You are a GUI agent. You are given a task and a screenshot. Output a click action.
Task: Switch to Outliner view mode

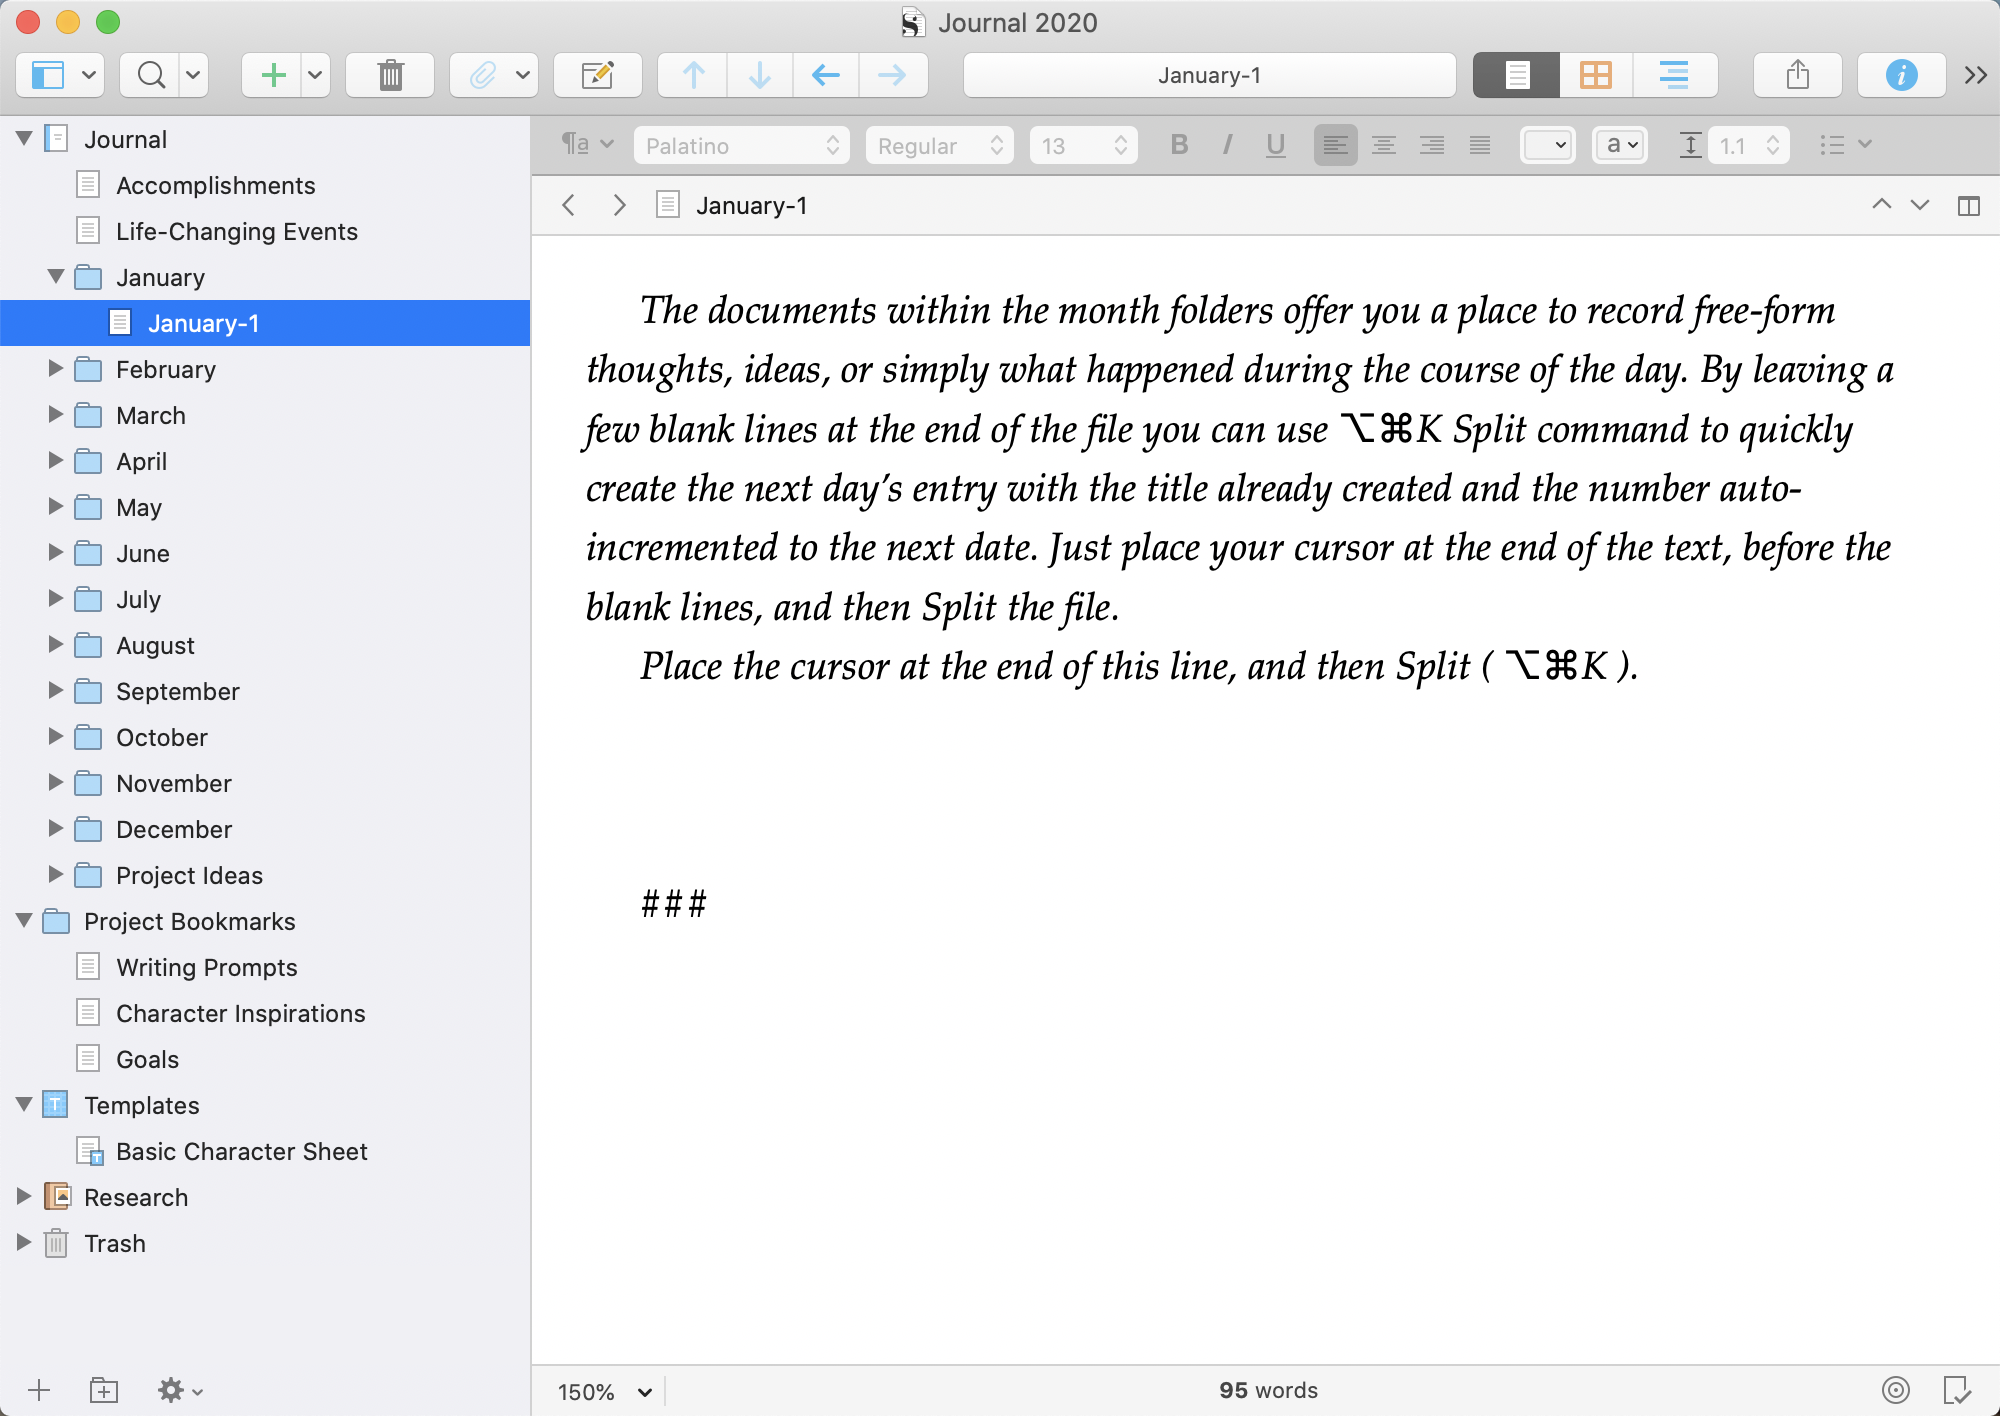tap(1674, 75)
